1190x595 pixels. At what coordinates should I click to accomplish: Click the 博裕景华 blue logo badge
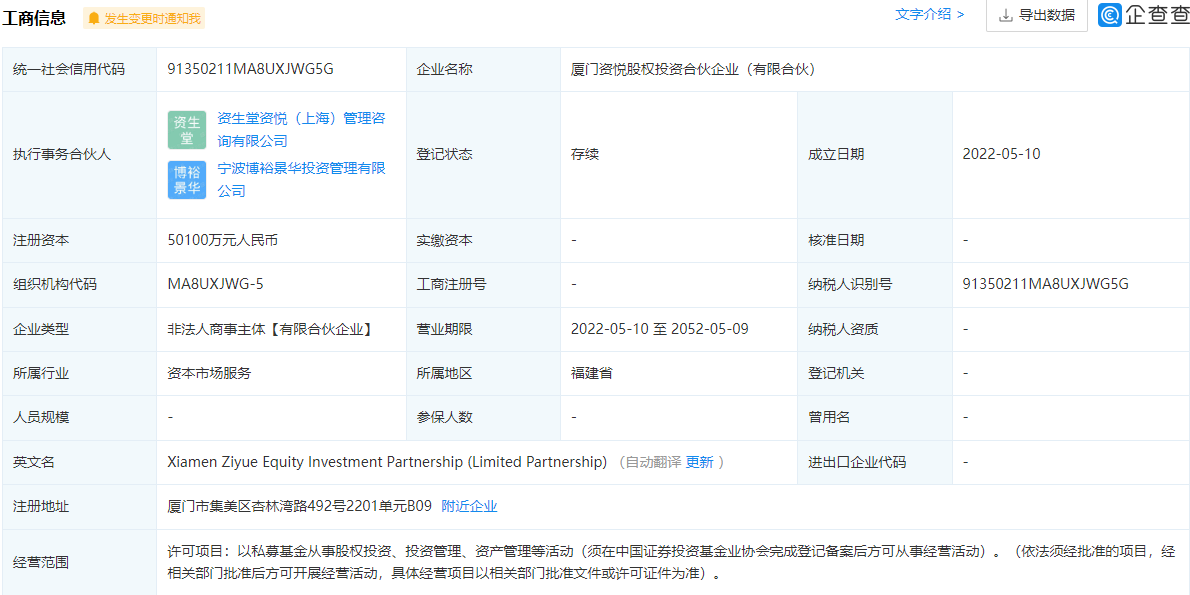187,180
